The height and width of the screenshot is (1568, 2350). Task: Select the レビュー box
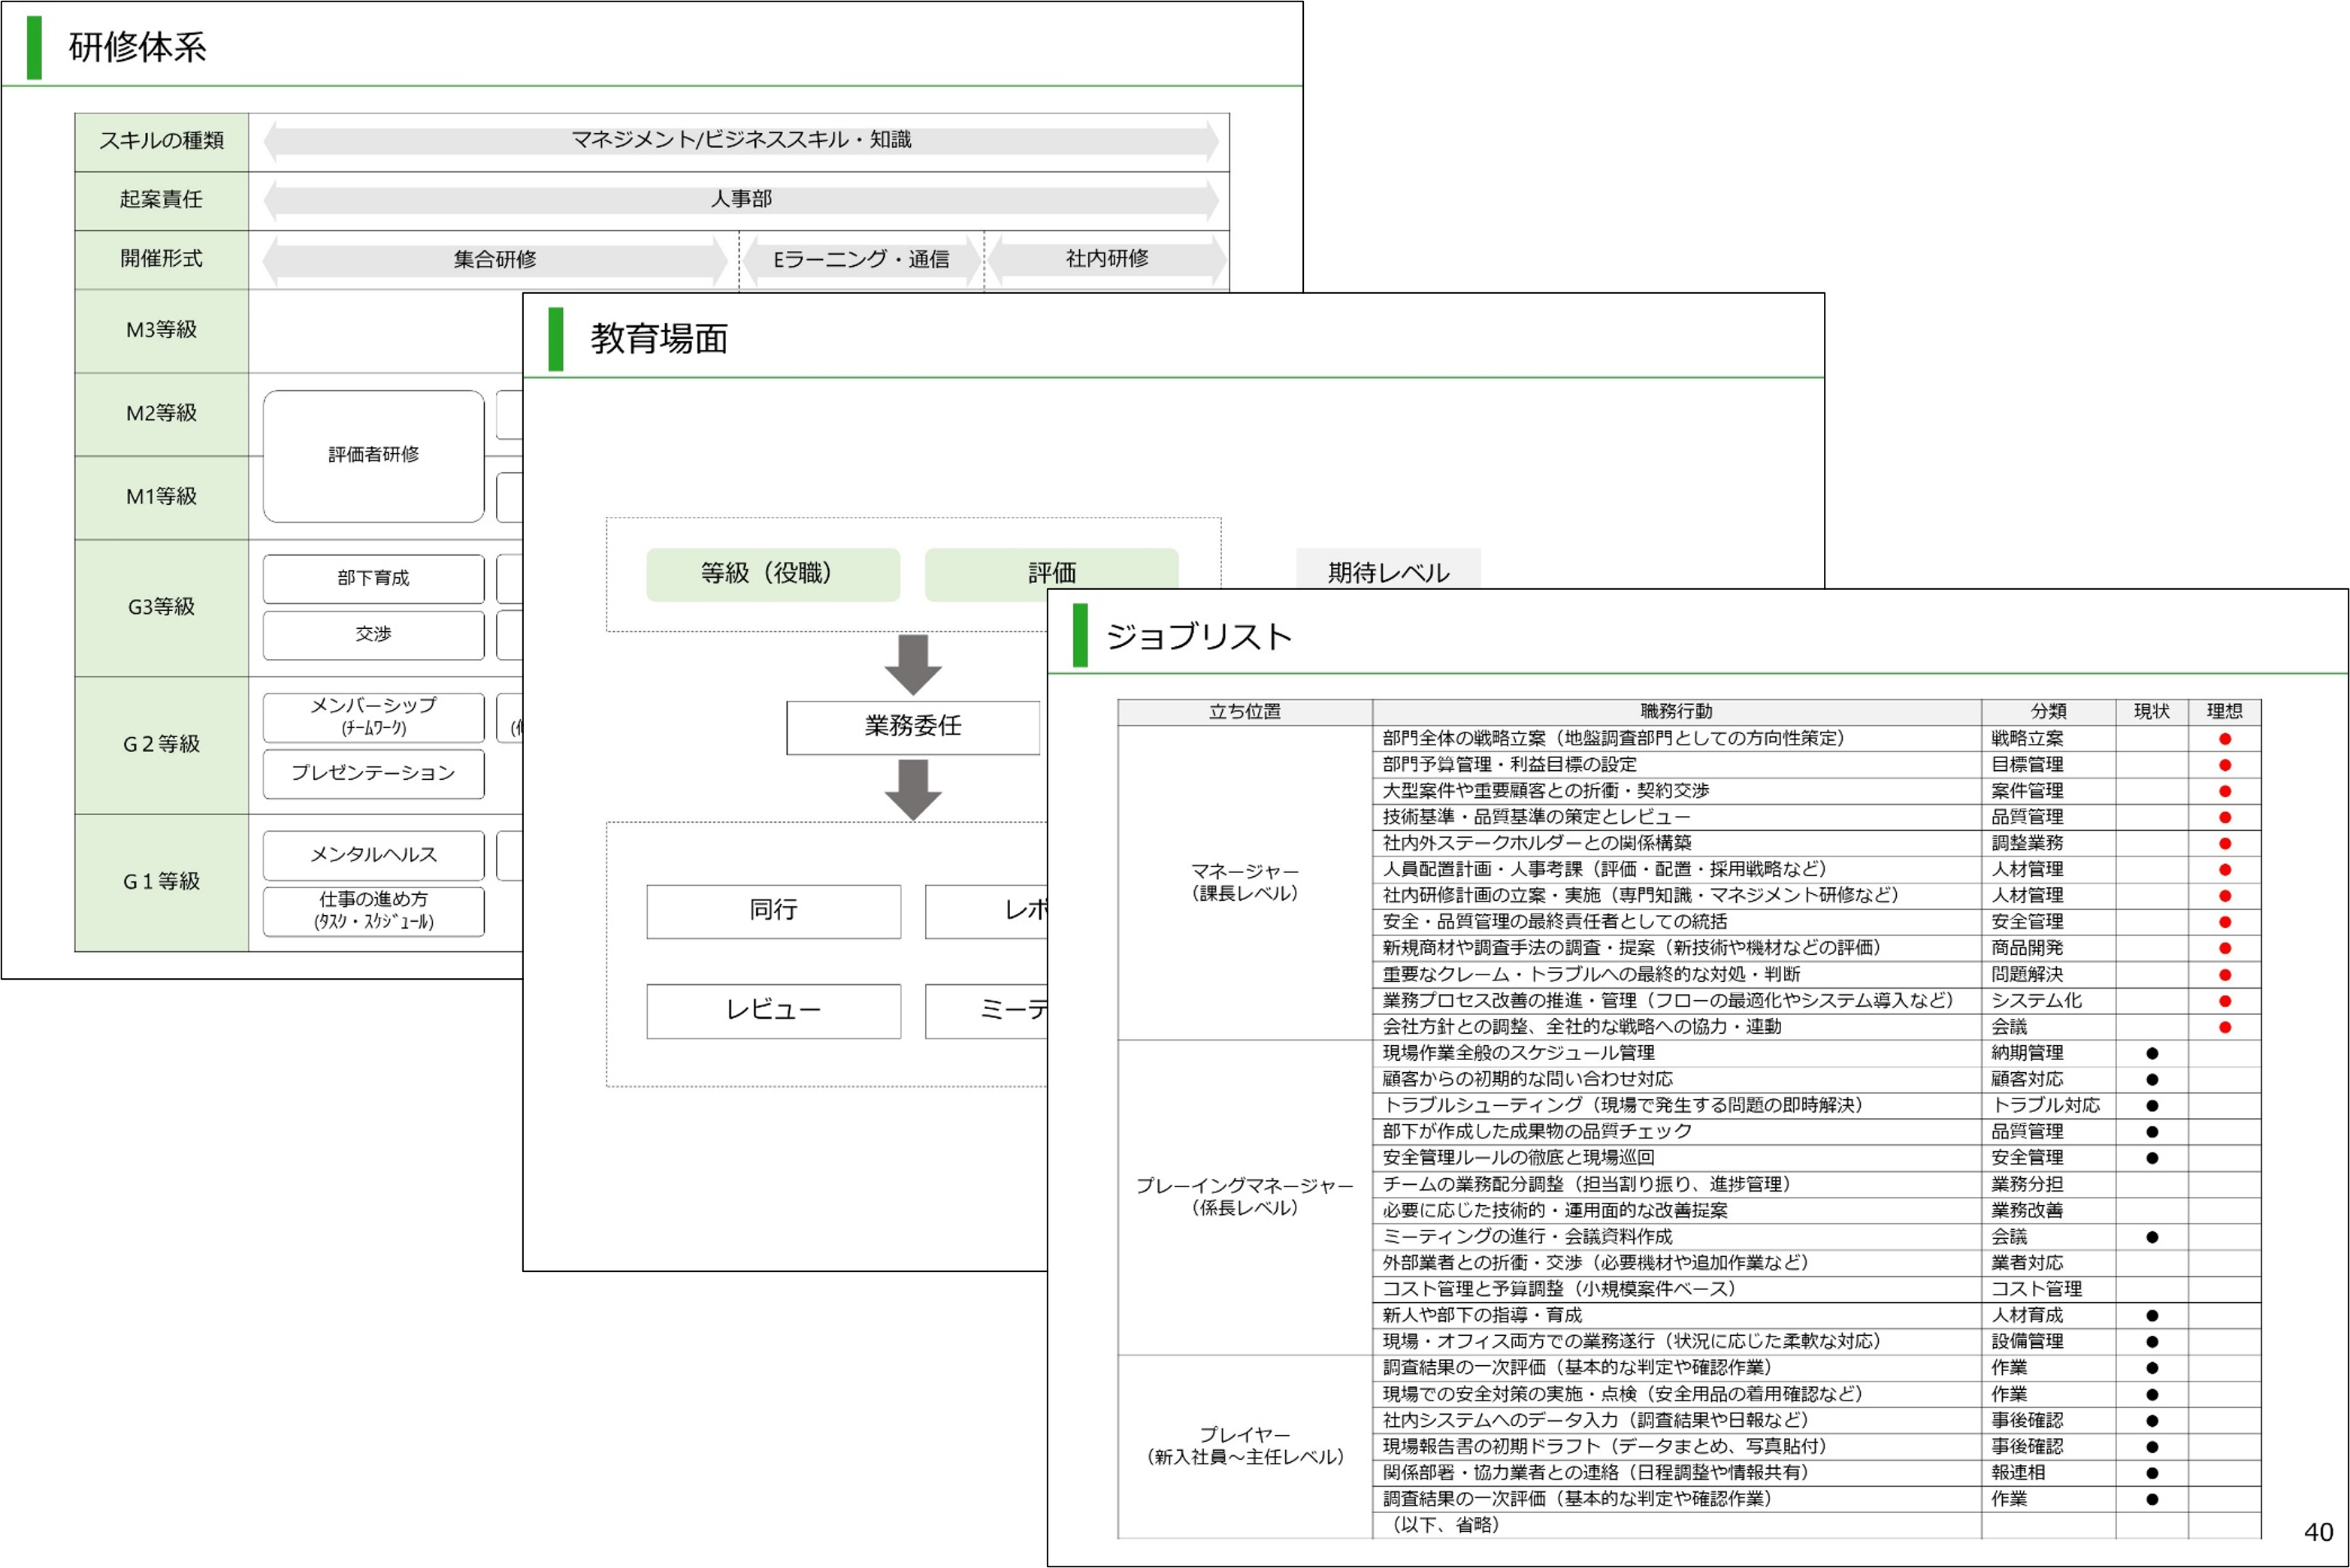tap(773, 1010)
